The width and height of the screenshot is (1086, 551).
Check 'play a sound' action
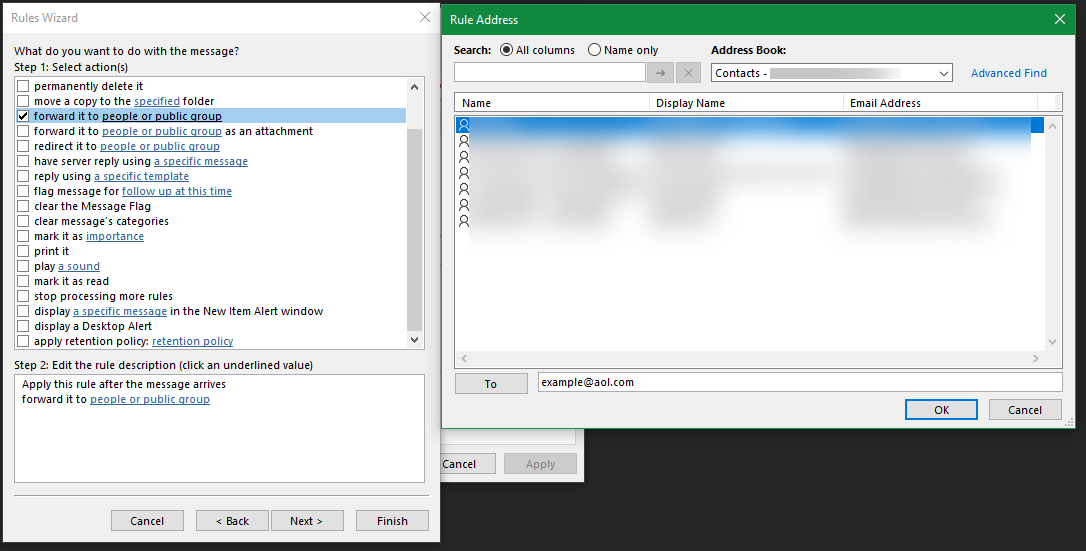pyautogui.click(x=24, y=266)
